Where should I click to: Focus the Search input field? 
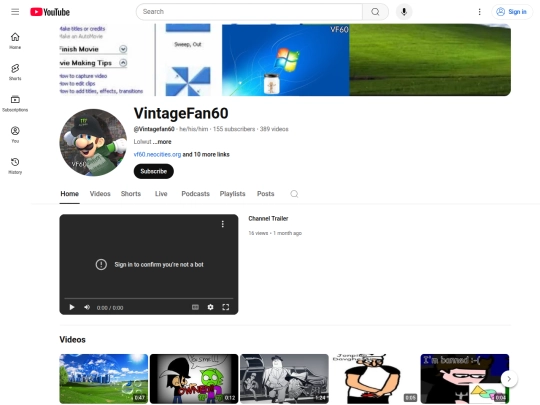[x=249, y=12]
